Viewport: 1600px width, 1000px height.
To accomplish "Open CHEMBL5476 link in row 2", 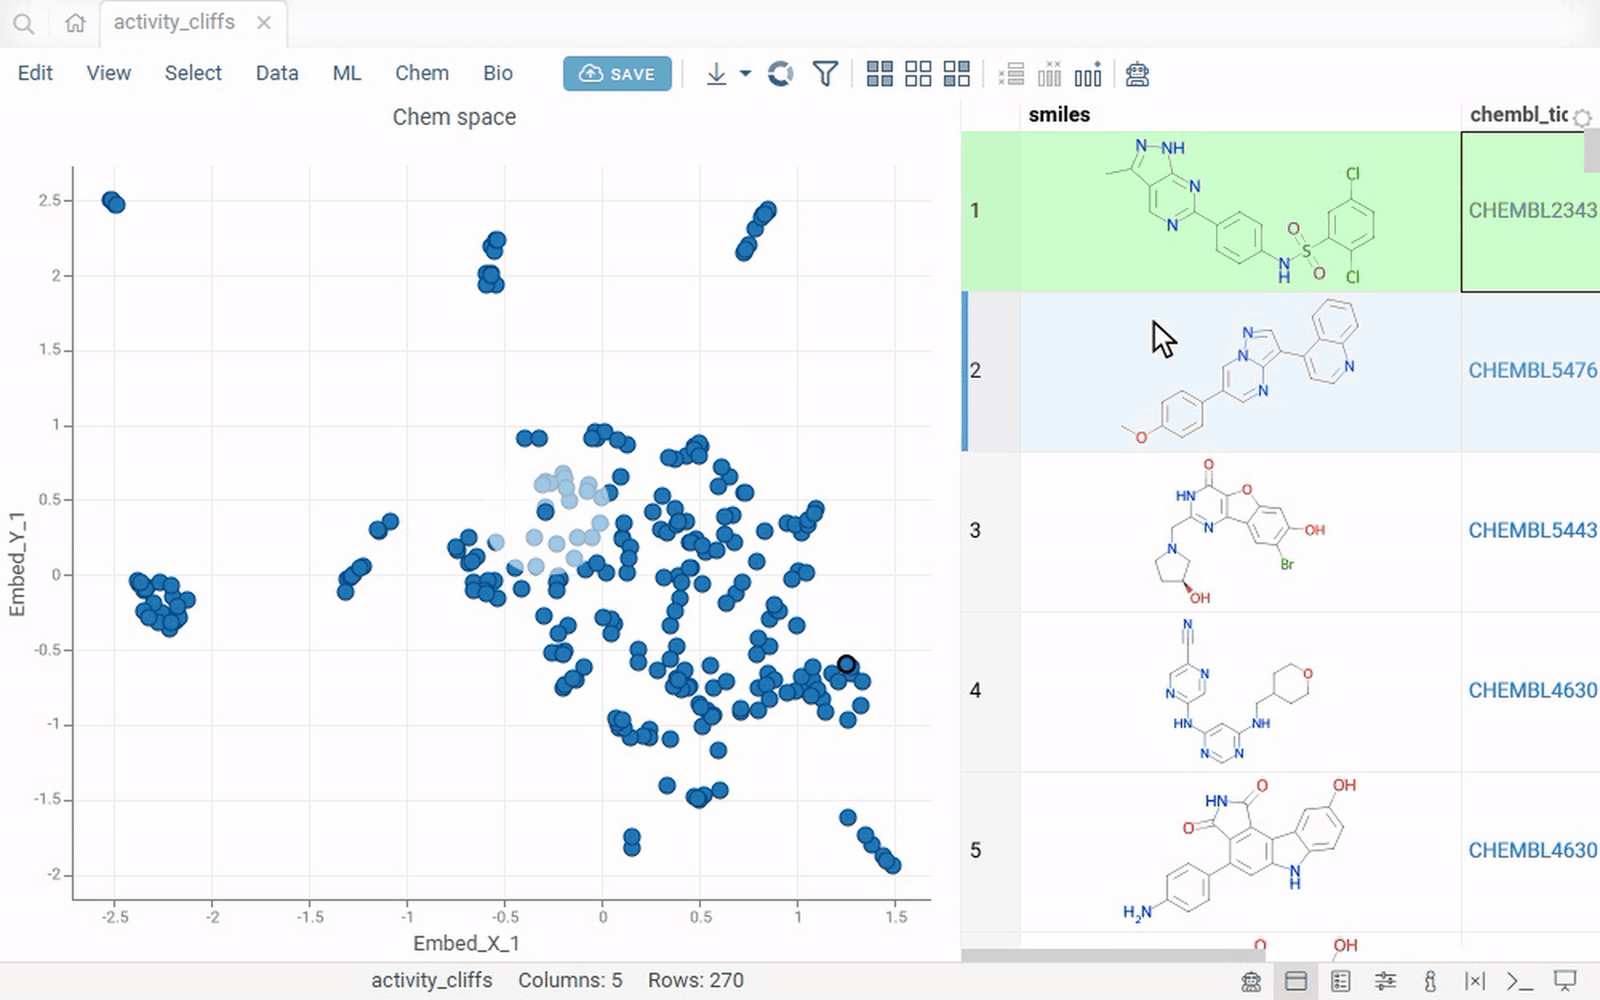I will pos(1533,370).
